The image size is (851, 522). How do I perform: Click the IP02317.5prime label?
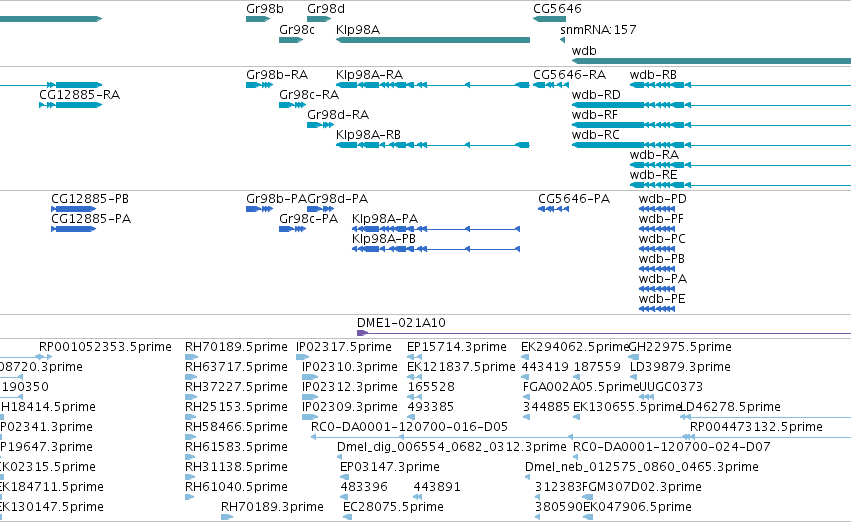344,347
